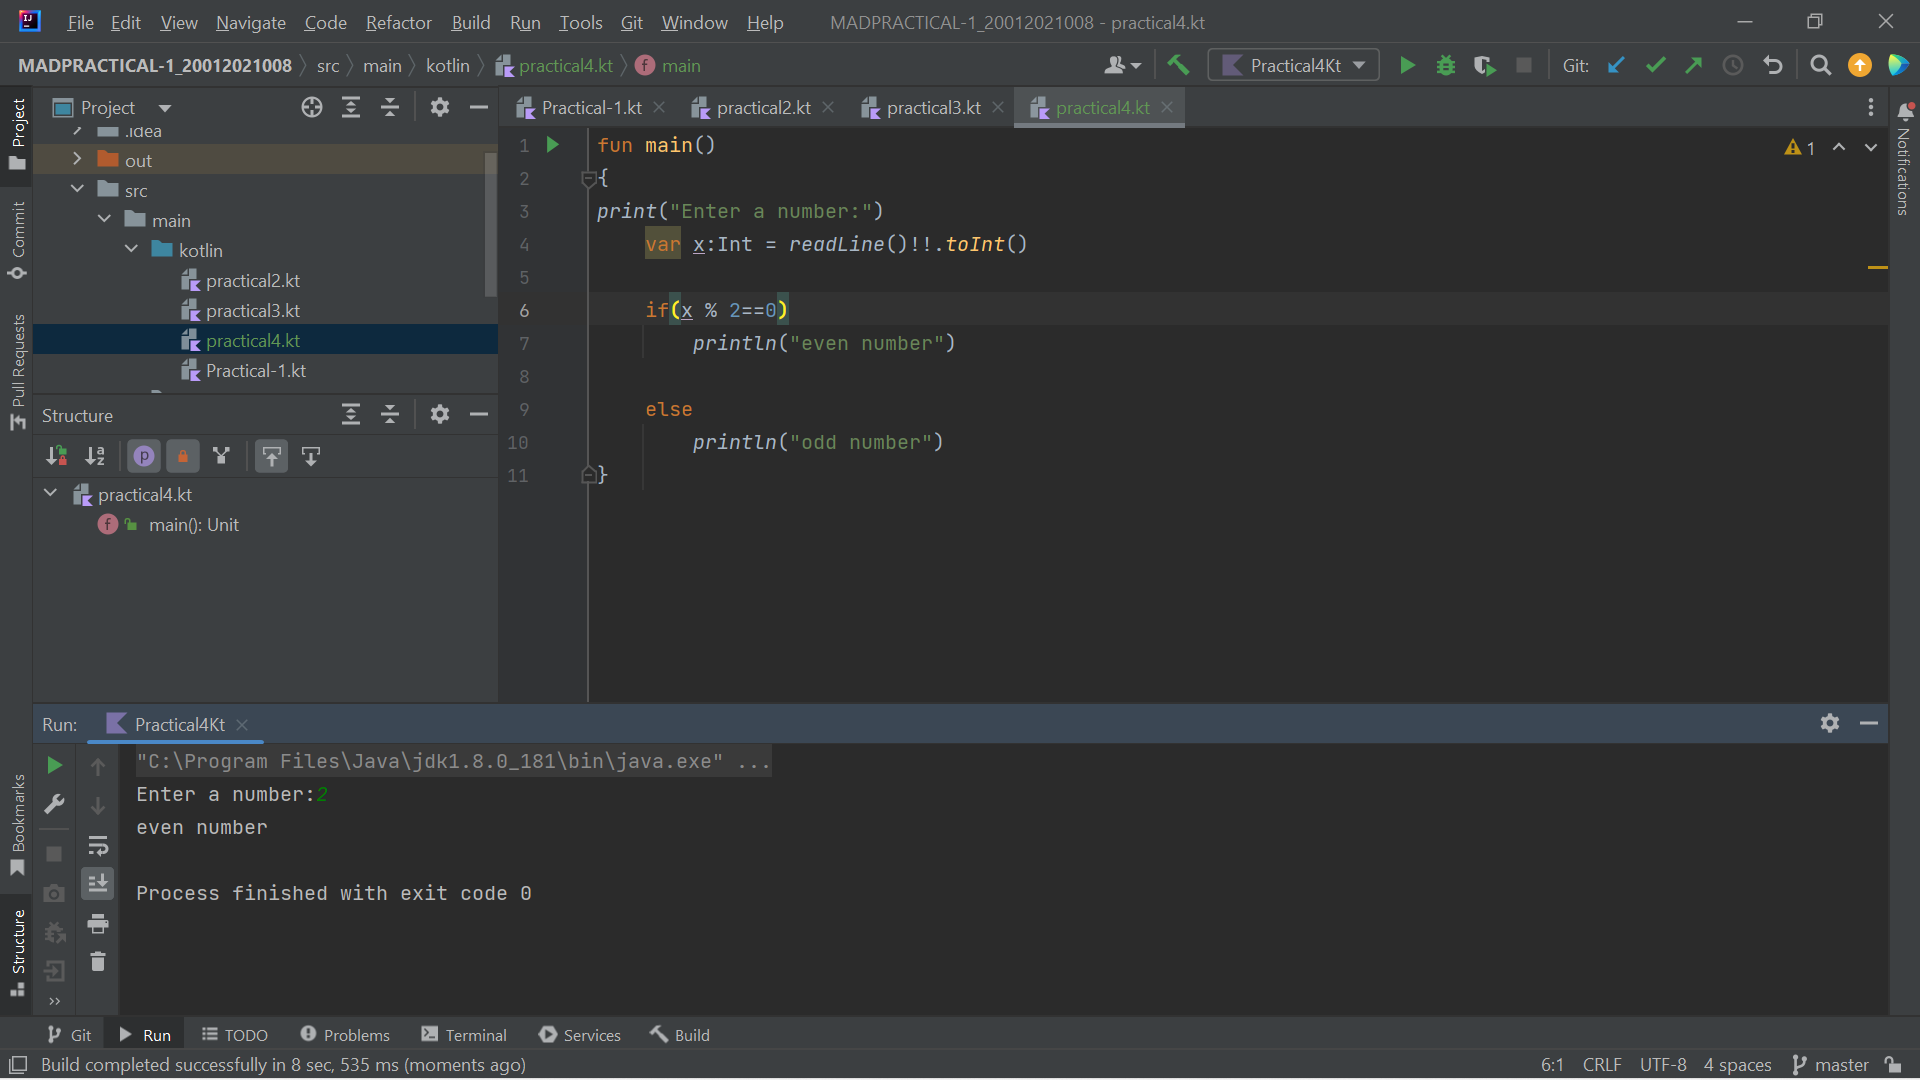This screenshot has height=1080, width=1920.
Task: Rollback changes with the undo arrow icon
Action: coord(1773,66)
